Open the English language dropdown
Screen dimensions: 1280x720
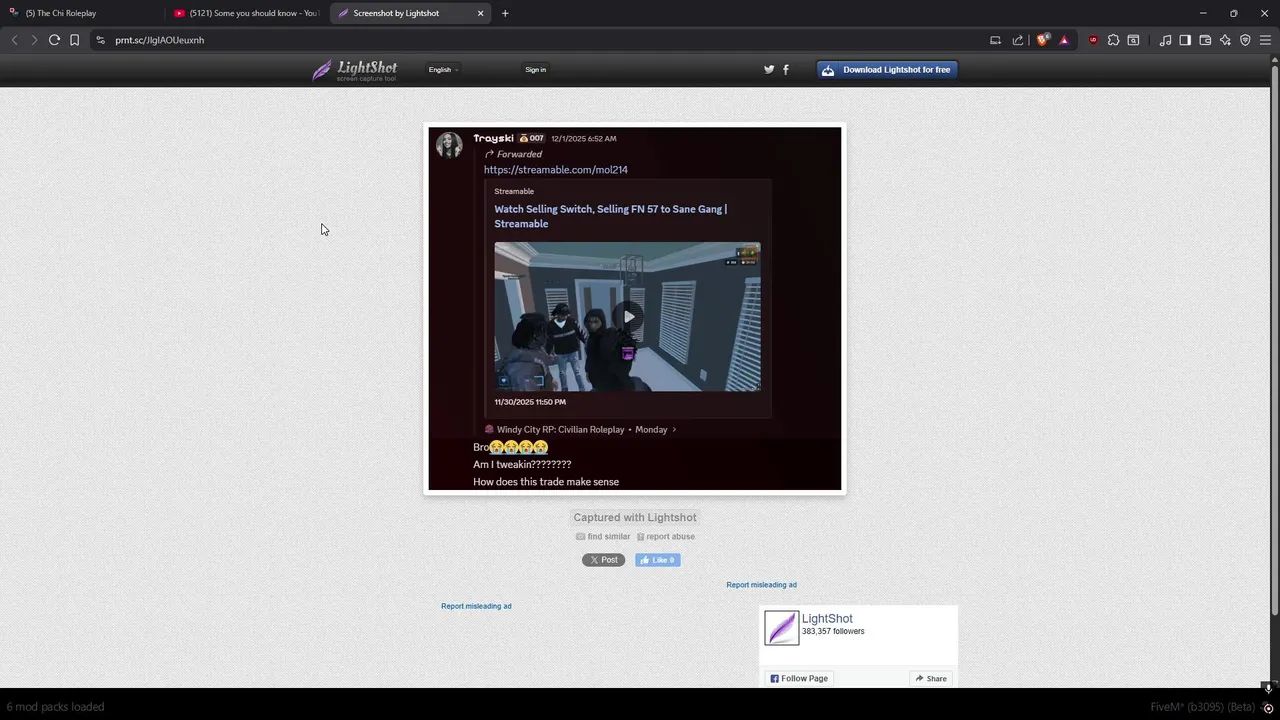pos(443,70)
